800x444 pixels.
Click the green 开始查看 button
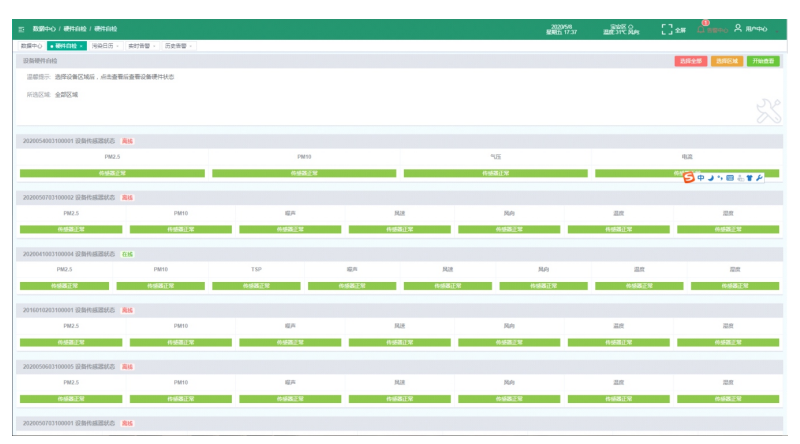[763, 61]
